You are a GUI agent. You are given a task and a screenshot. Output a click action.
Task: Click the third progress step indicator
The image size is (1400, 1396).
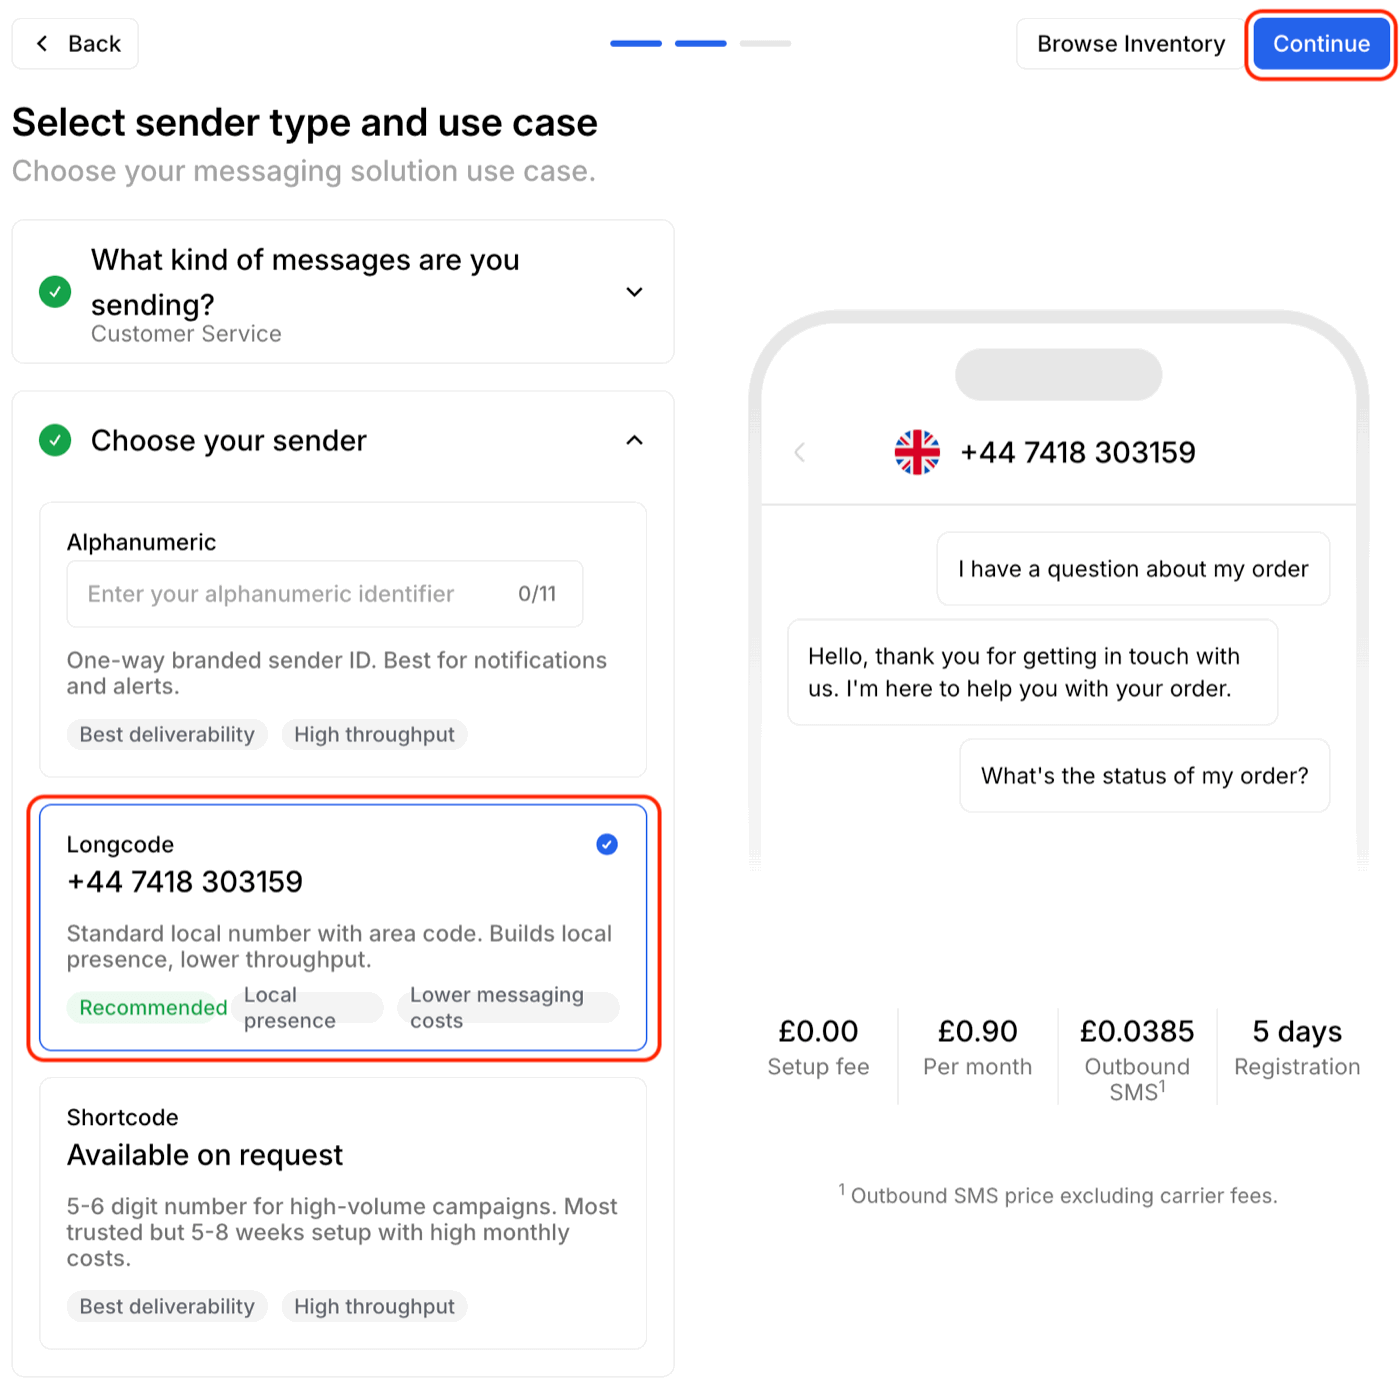click(x=765, y=44)
